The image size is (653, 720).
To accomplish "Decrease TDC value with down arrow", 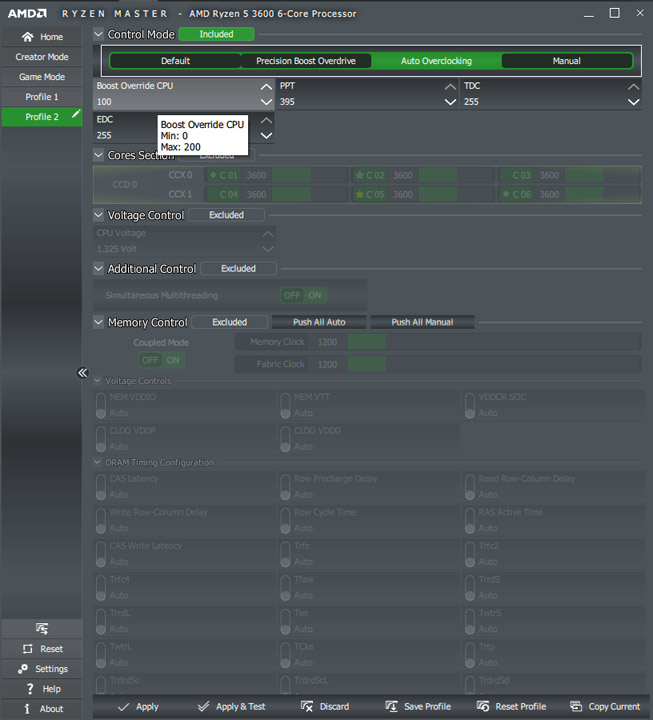I will click(634, 102).
